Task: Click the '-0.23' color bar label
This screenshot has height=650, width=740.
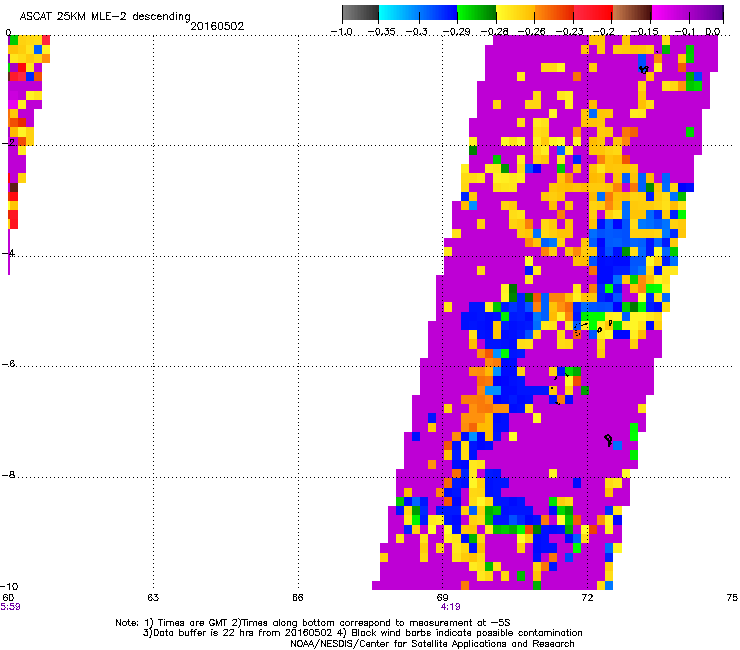Action: [x=569, y=32]
